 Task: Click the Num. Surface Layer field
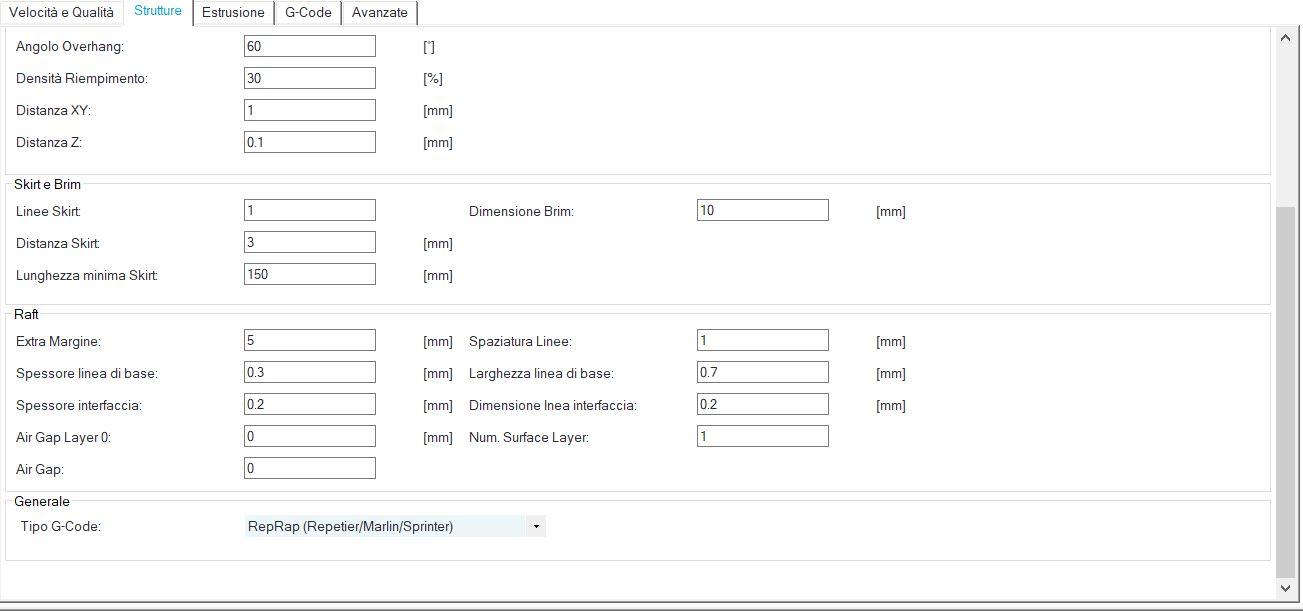pyautogui.click(x=762, y=436)
